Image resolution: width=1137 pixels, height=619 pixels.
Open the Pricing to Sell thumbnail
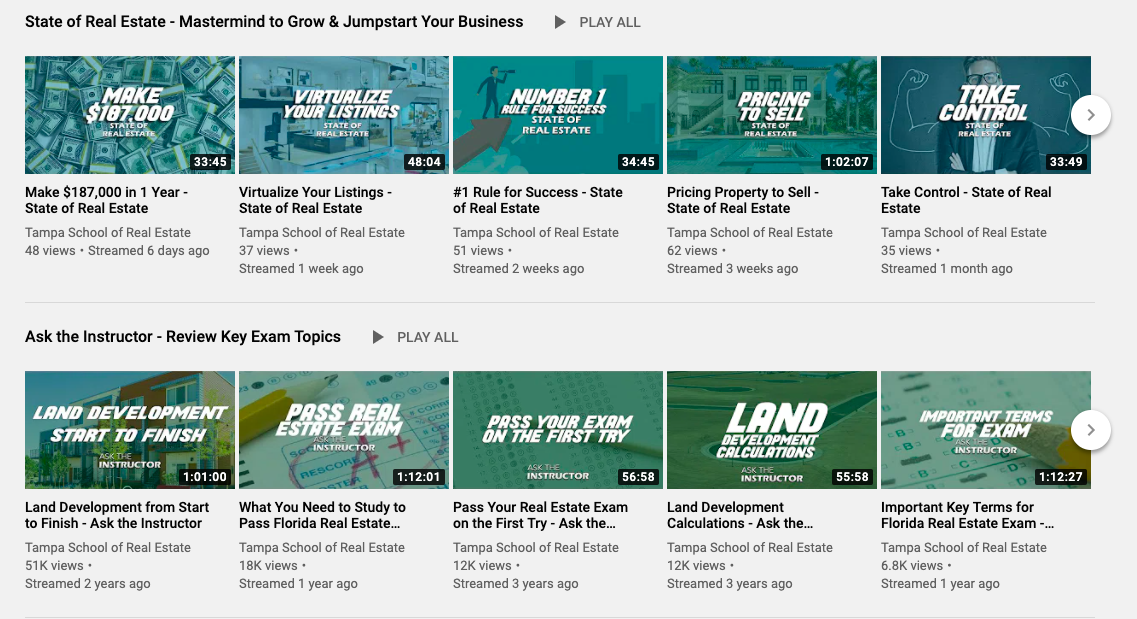coord(772,115)
